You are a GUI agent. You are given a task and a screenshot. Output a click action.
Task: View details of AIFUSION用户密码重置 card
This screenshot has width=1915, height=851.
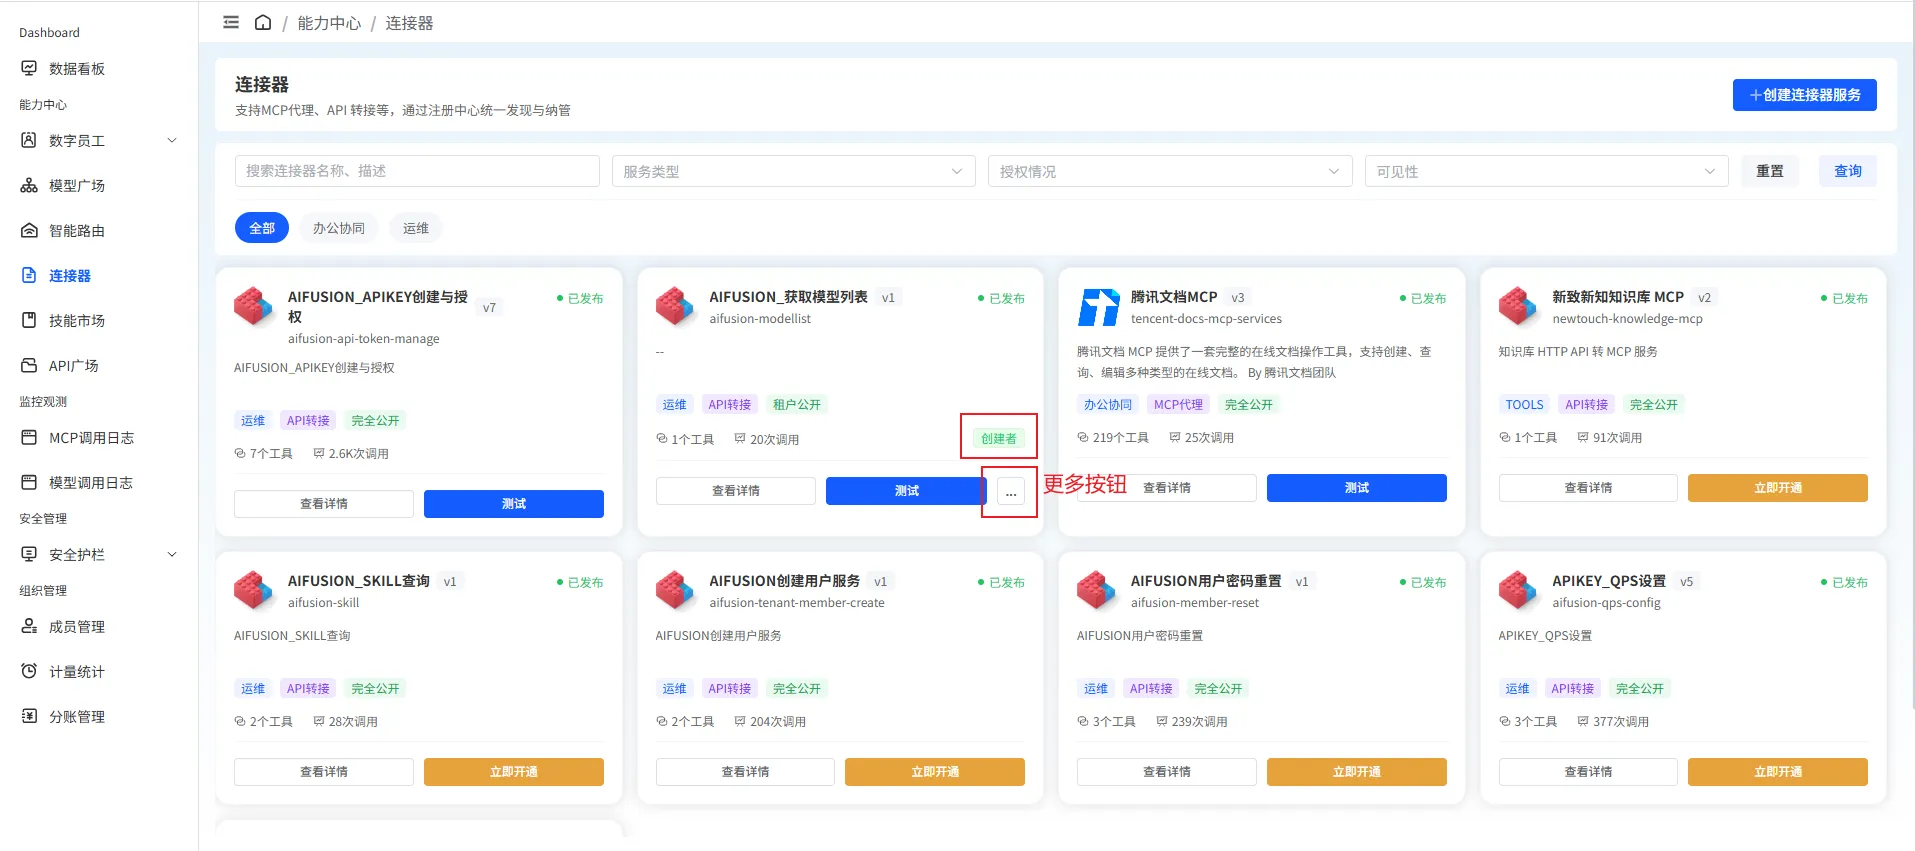[1167, 772]
